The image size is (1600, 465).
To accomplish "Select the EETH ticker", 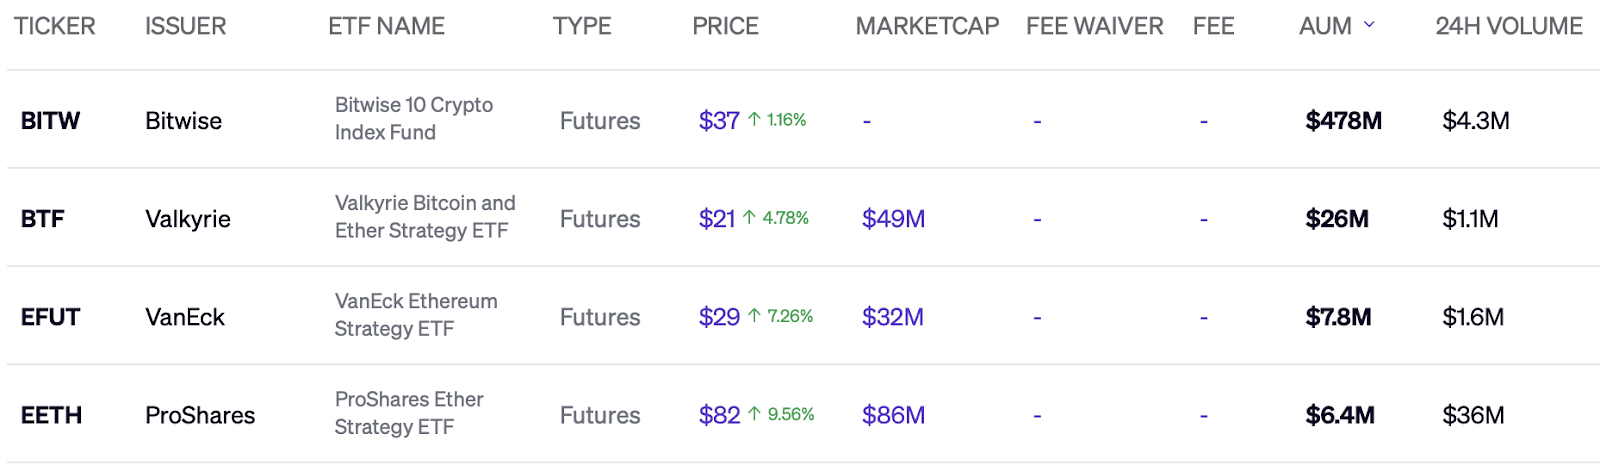I will [51, 415].
